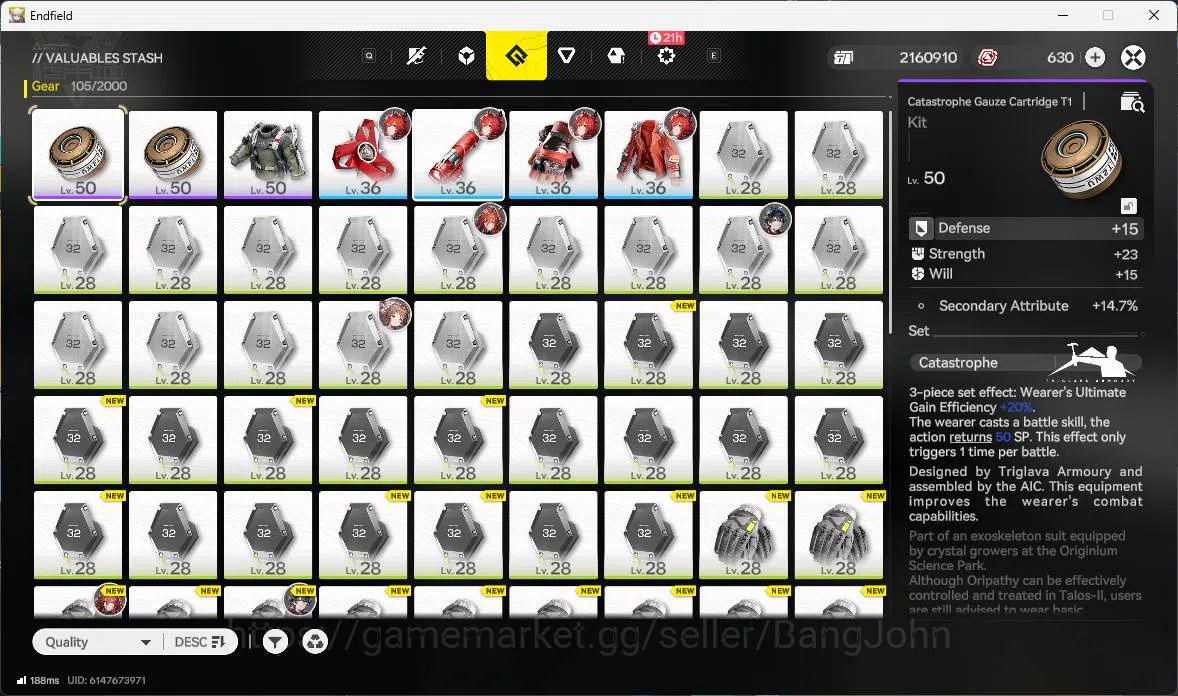Viewport: 1178px width, 696px height.
Task: Select the yellow highlighted Gear tab
Action: (516, 56)
